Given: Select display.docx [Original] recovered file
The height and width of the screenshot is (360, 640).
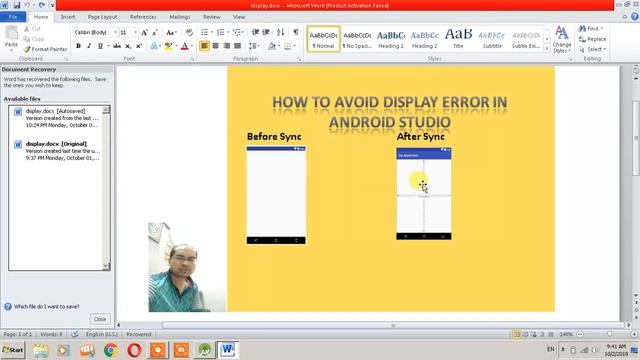Looking at the screenshot, I should (56, 151).
